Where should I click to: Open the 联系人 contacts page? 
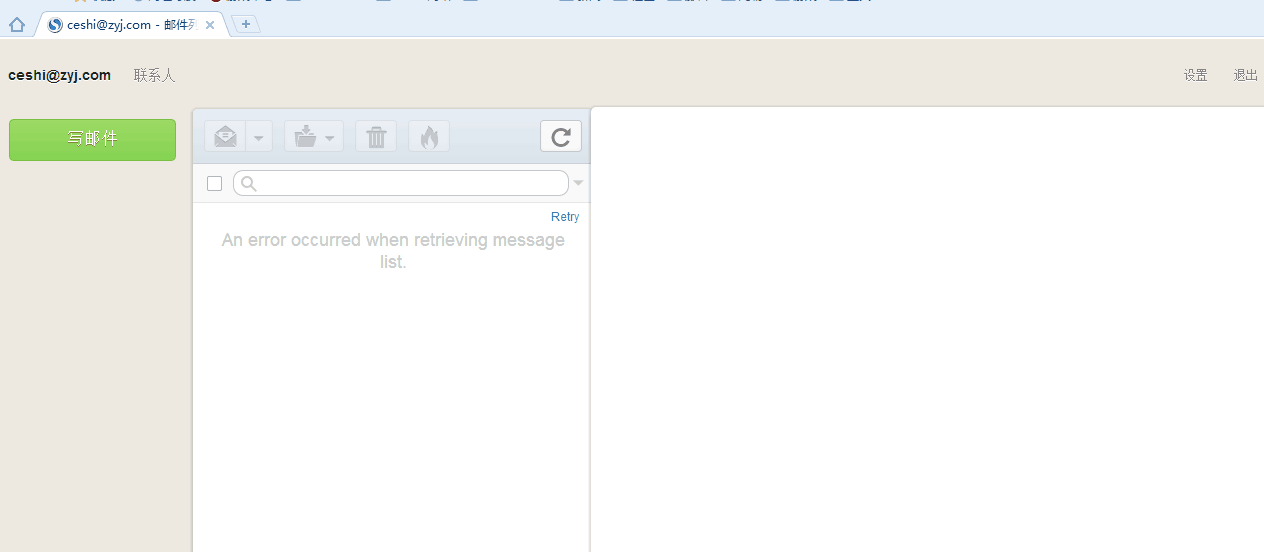pyautogui.click(x=154, y=75)
